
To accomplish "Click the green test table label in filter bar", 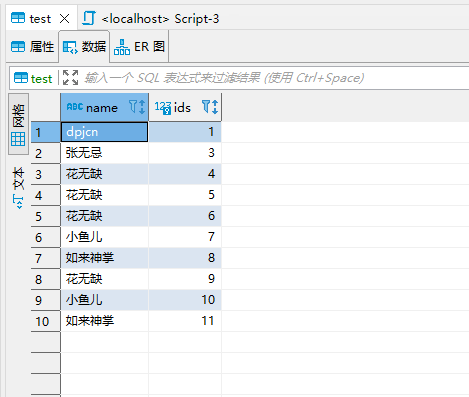I will (x=42, y=79).
